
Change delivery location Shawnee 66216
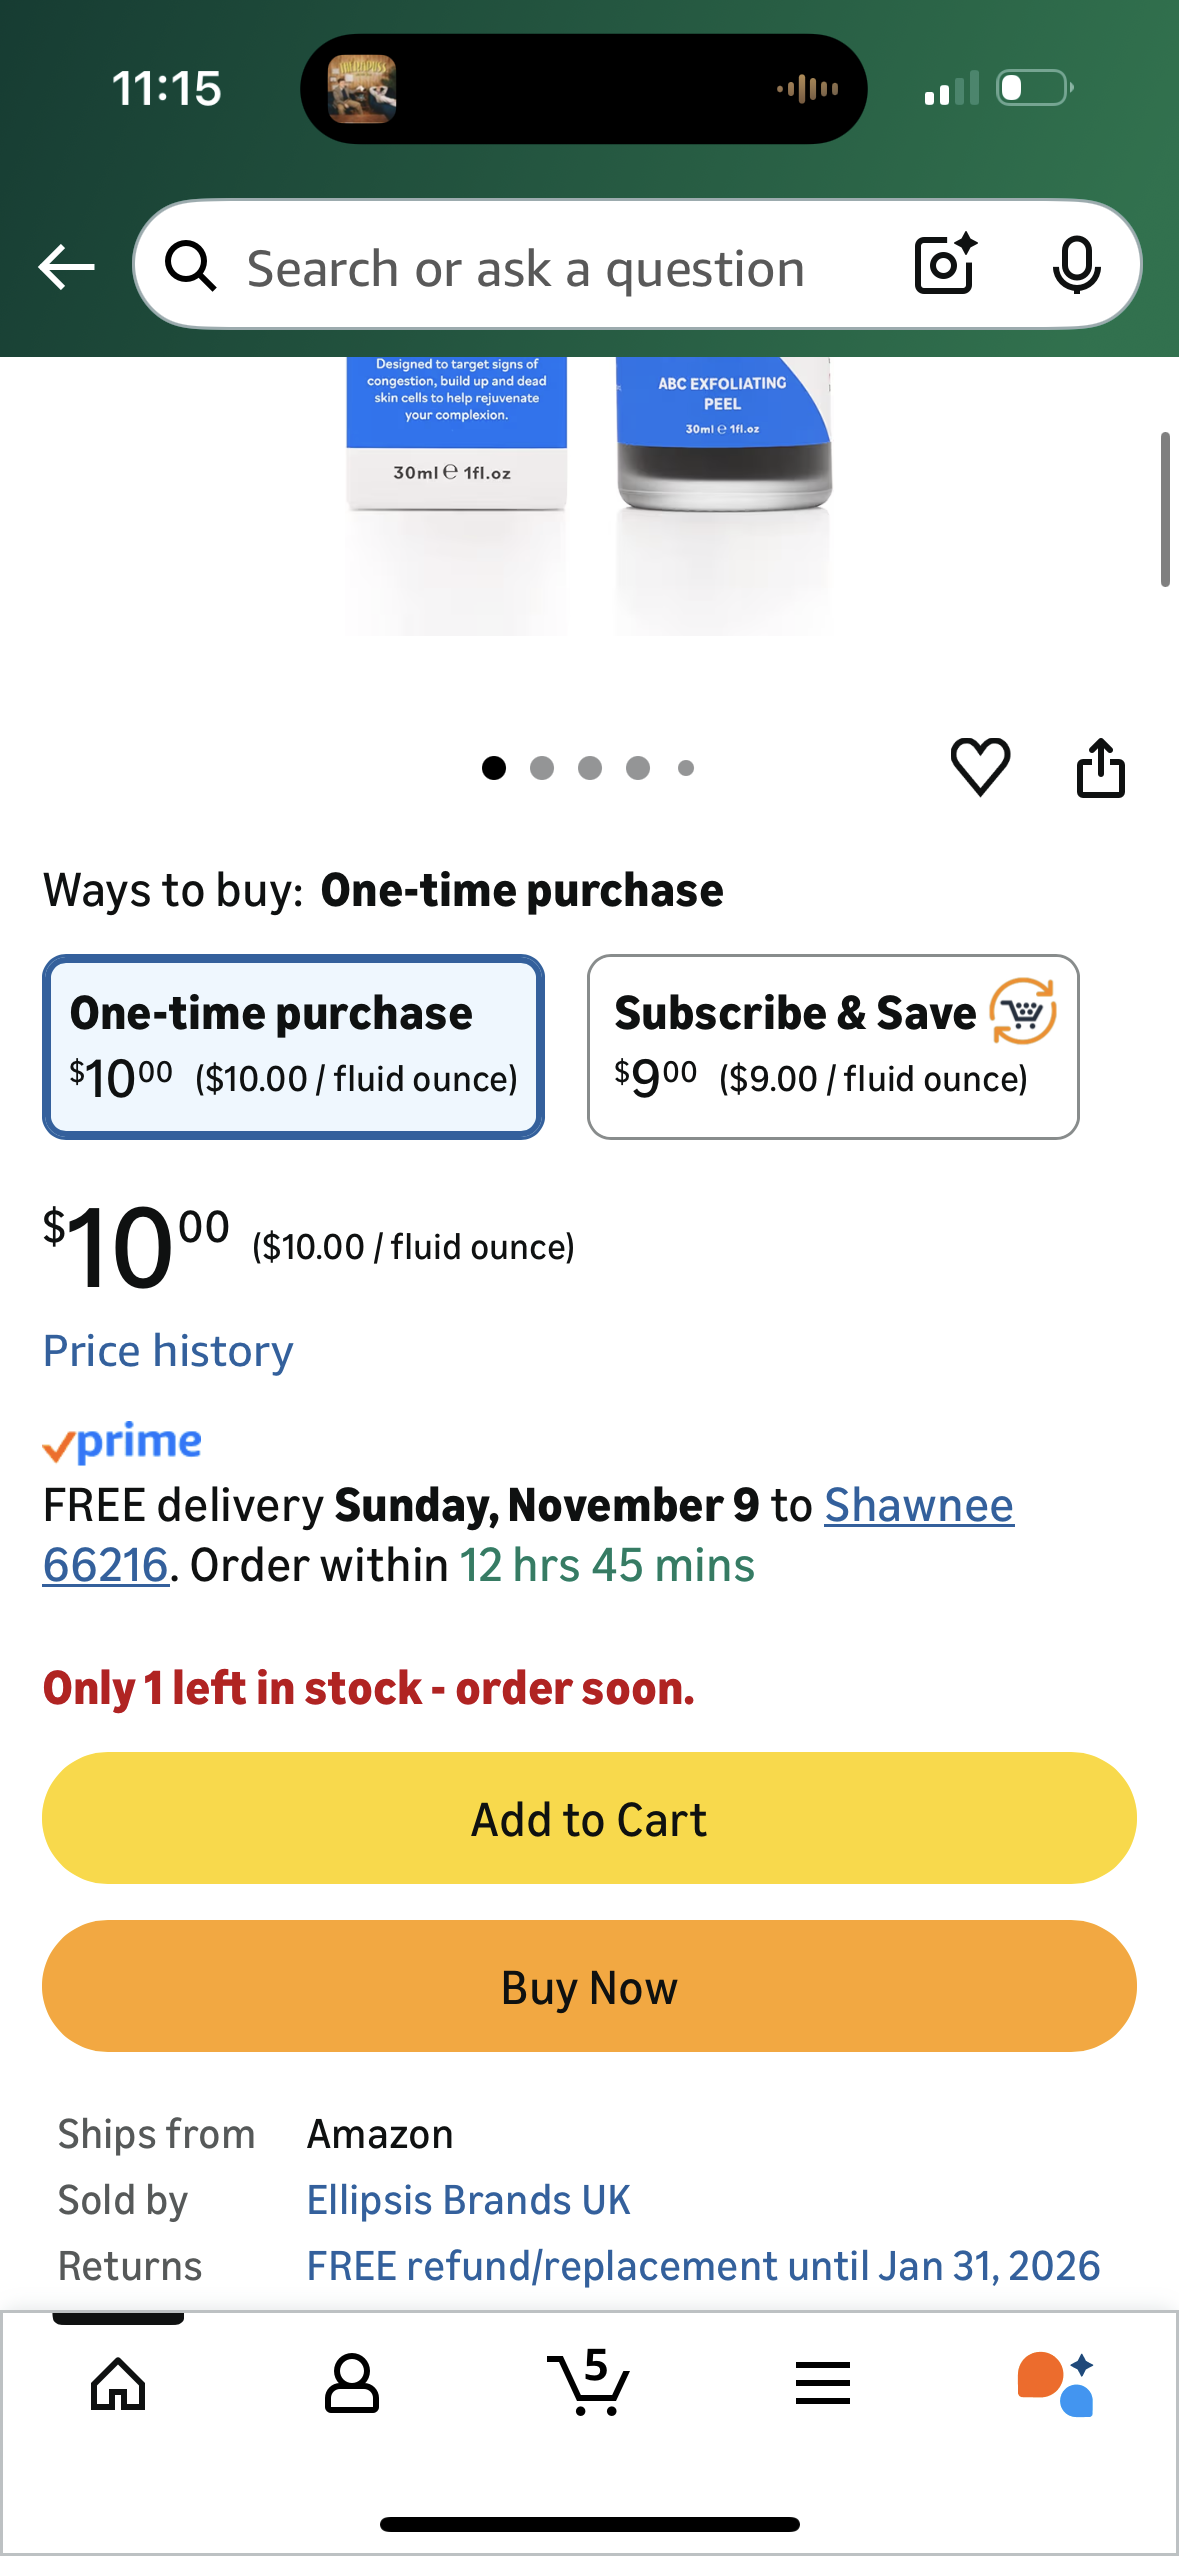[918, 1506]
